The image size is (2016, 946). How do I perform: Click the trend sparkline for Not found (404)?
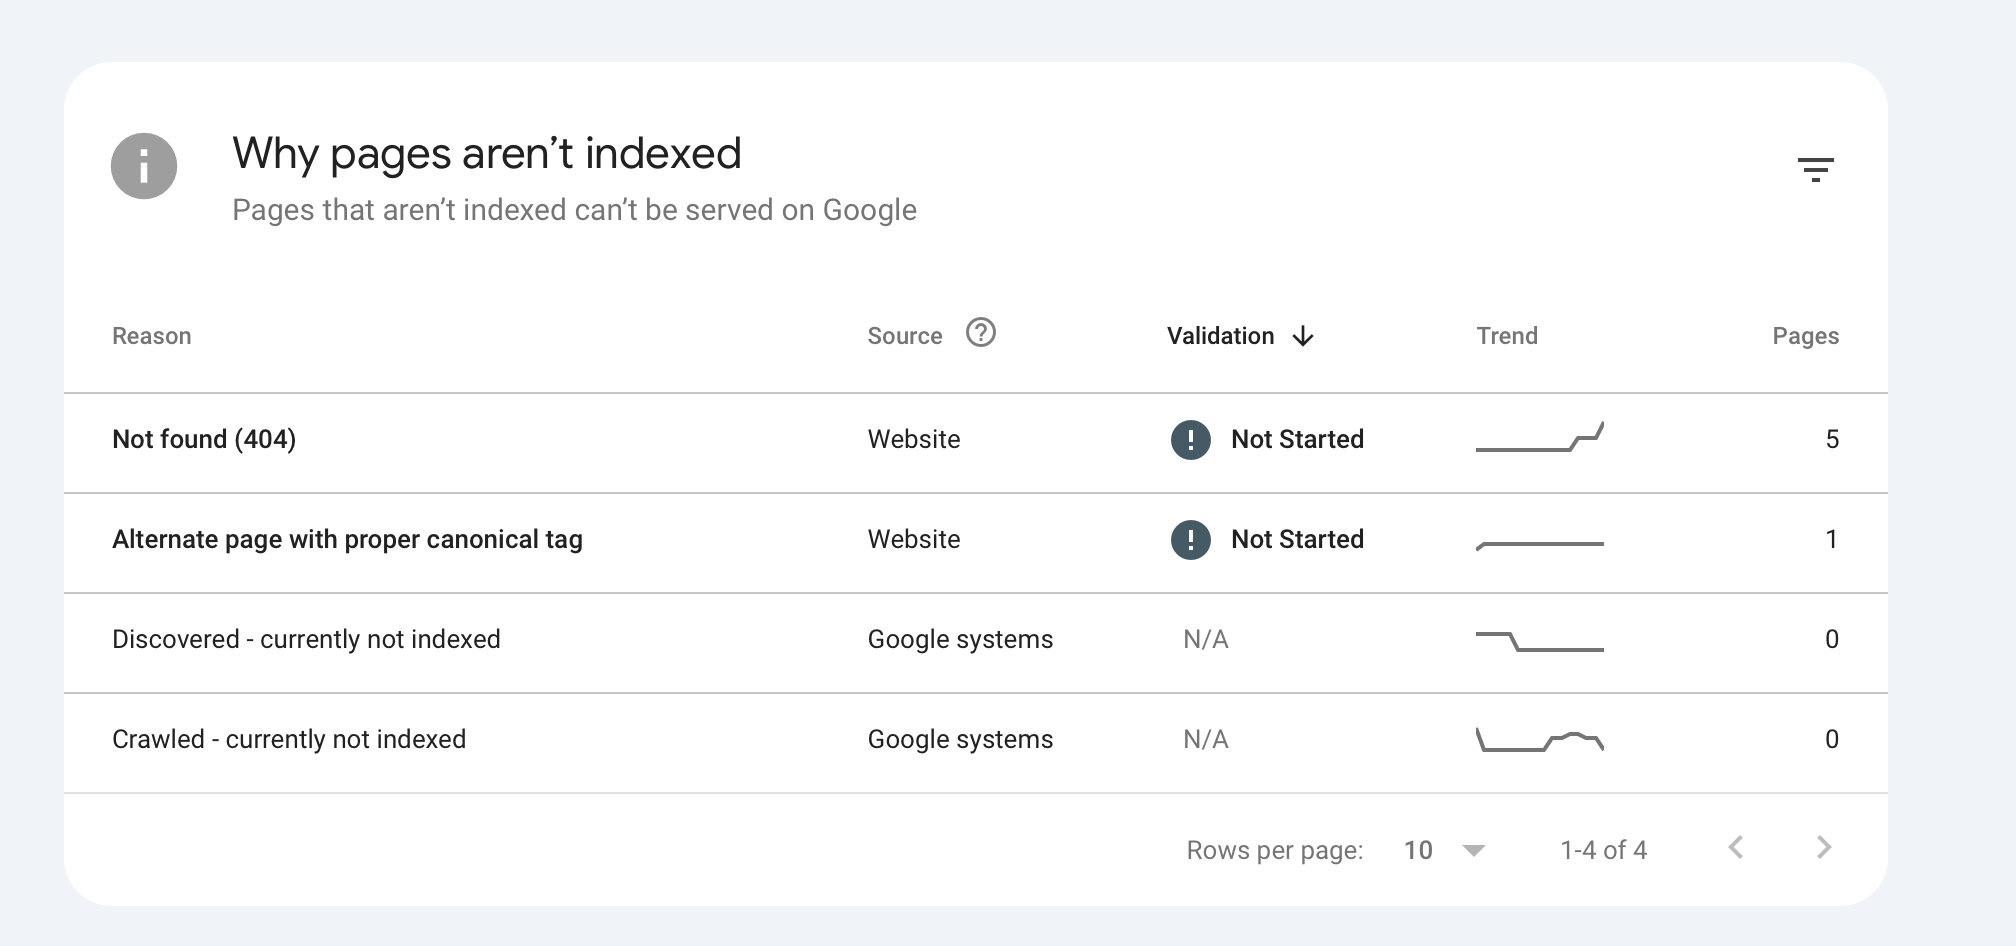point(1539,439)
